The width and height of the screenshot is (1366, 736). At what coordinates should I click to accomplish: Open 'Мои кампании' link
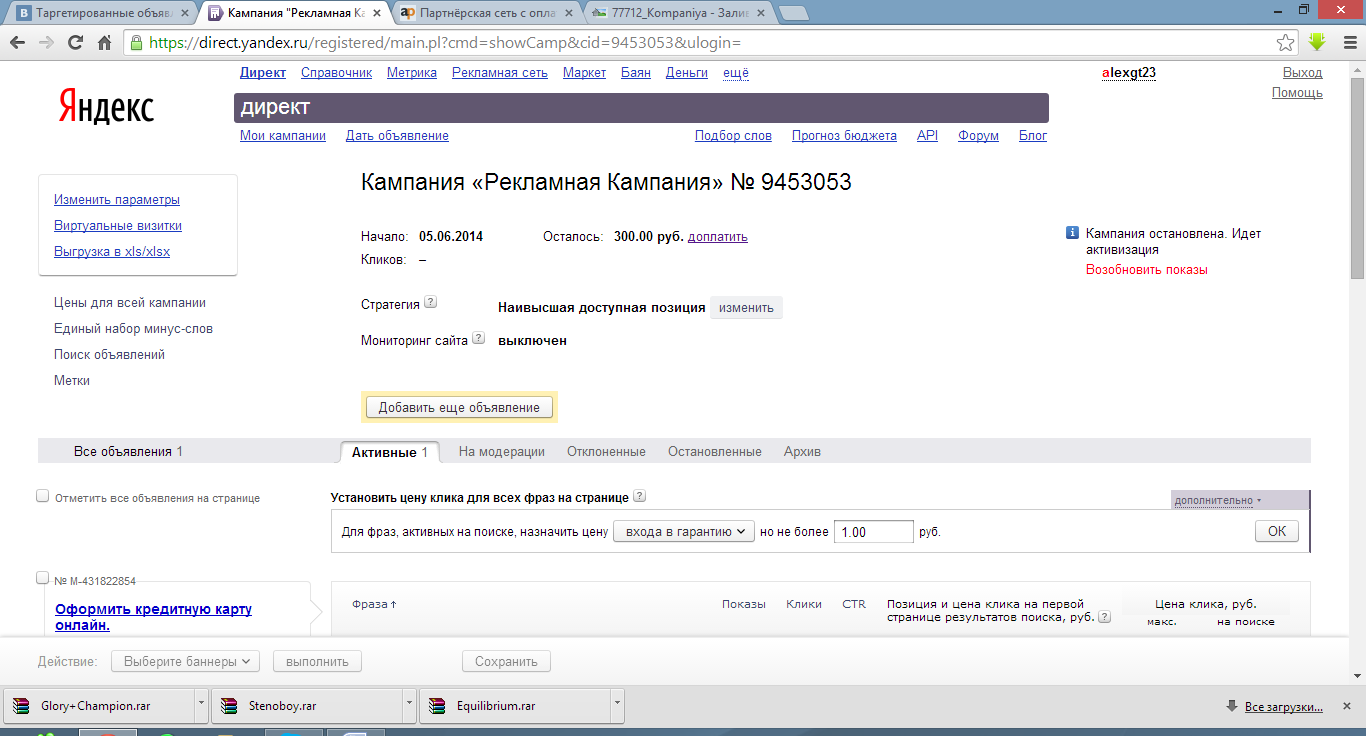pos(283,136)
